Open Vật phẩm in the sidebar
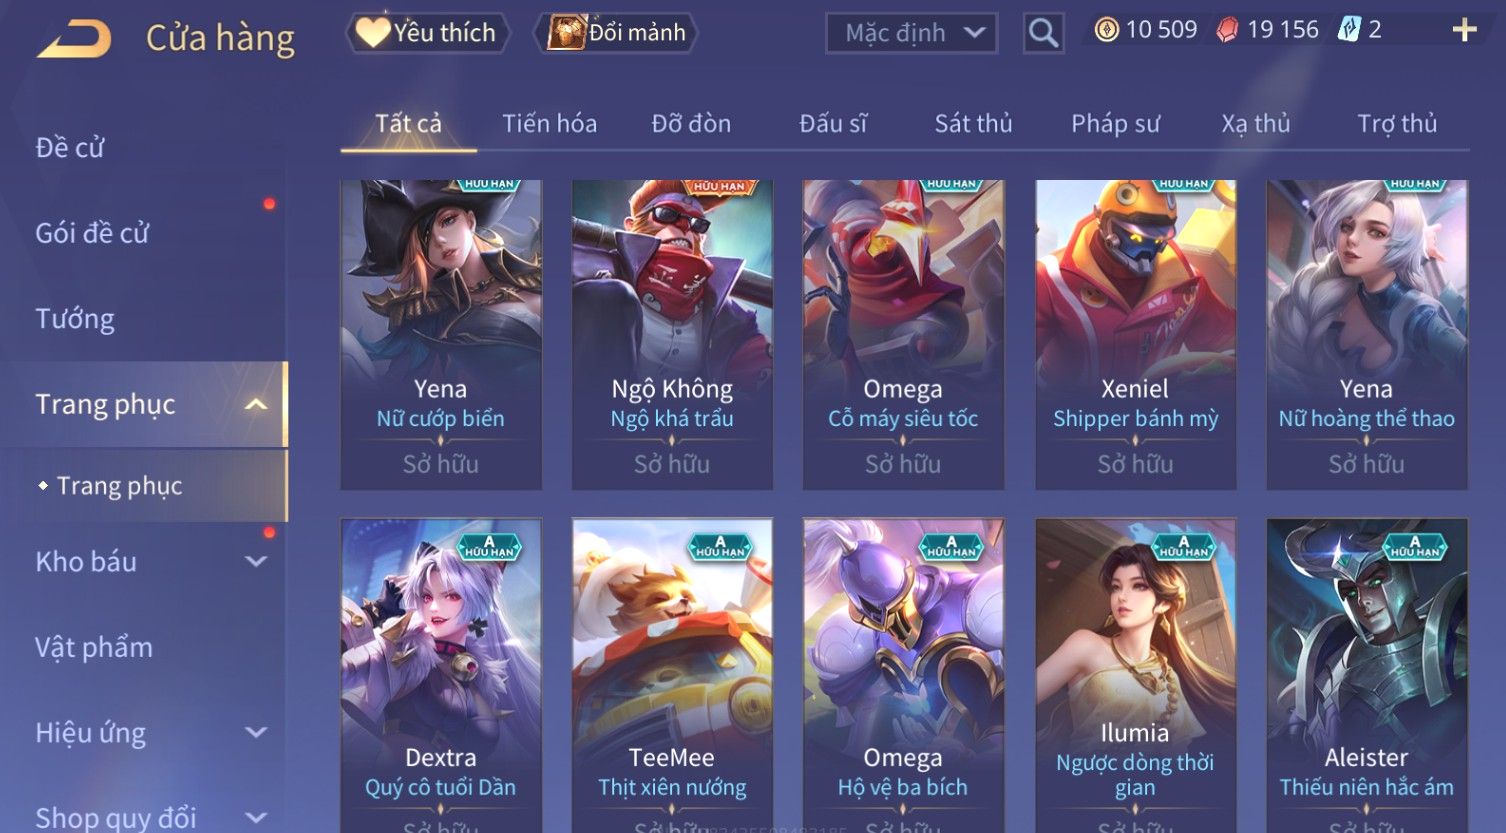Viewport: 1506px width, 833px height. point(94,648)
